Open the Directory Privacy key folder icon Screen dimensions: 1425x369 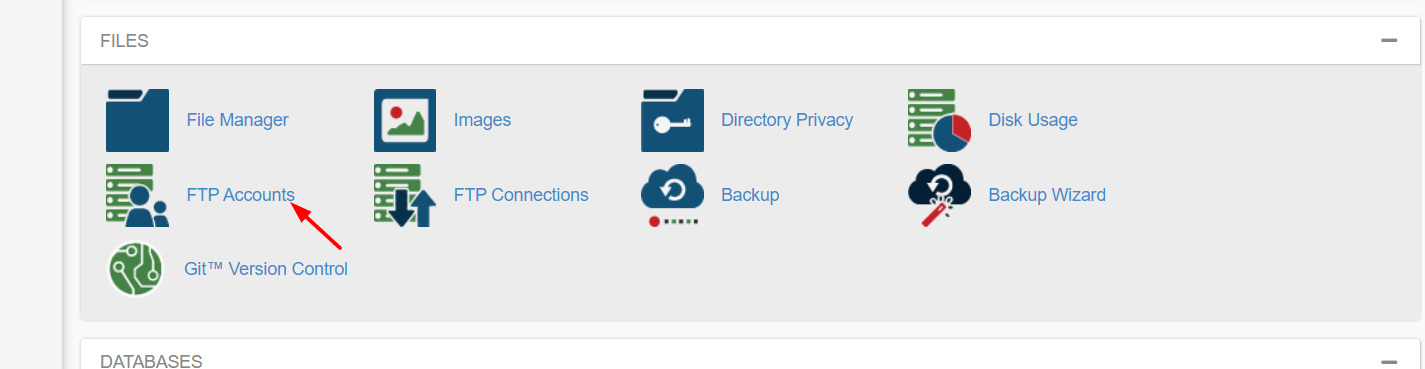tap(672, 120)
